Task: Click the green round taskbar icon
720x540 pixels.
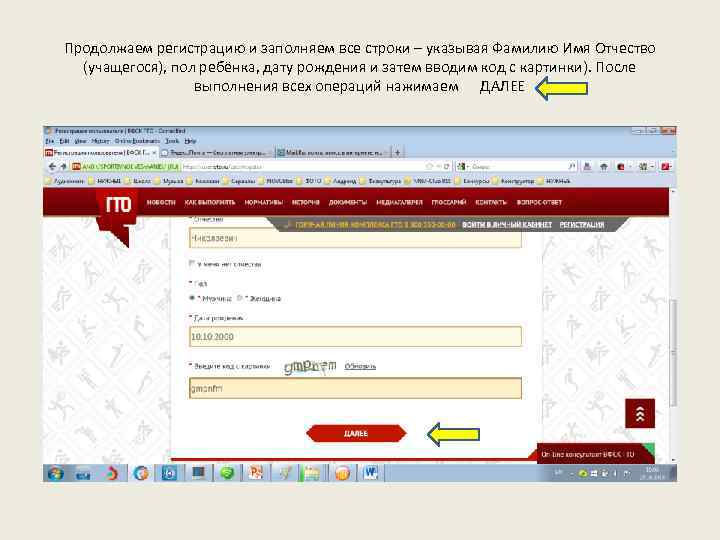Action: click(x=227, y=473)
